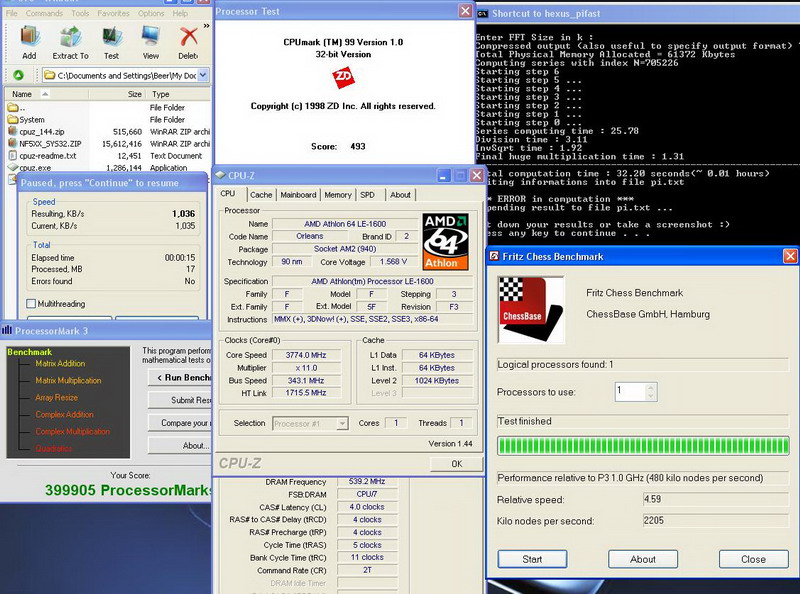
Task: Click Compare your results button
Action: [180, 423]
